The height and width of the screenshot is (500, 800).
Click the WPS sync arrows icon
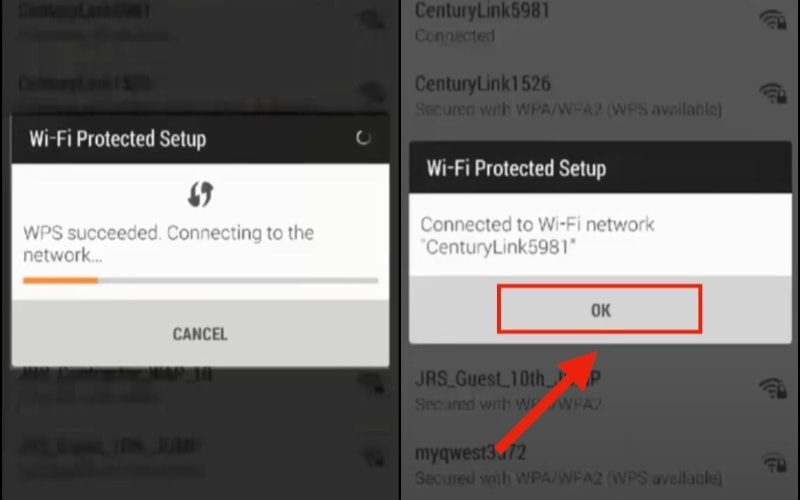coord(200,194)
